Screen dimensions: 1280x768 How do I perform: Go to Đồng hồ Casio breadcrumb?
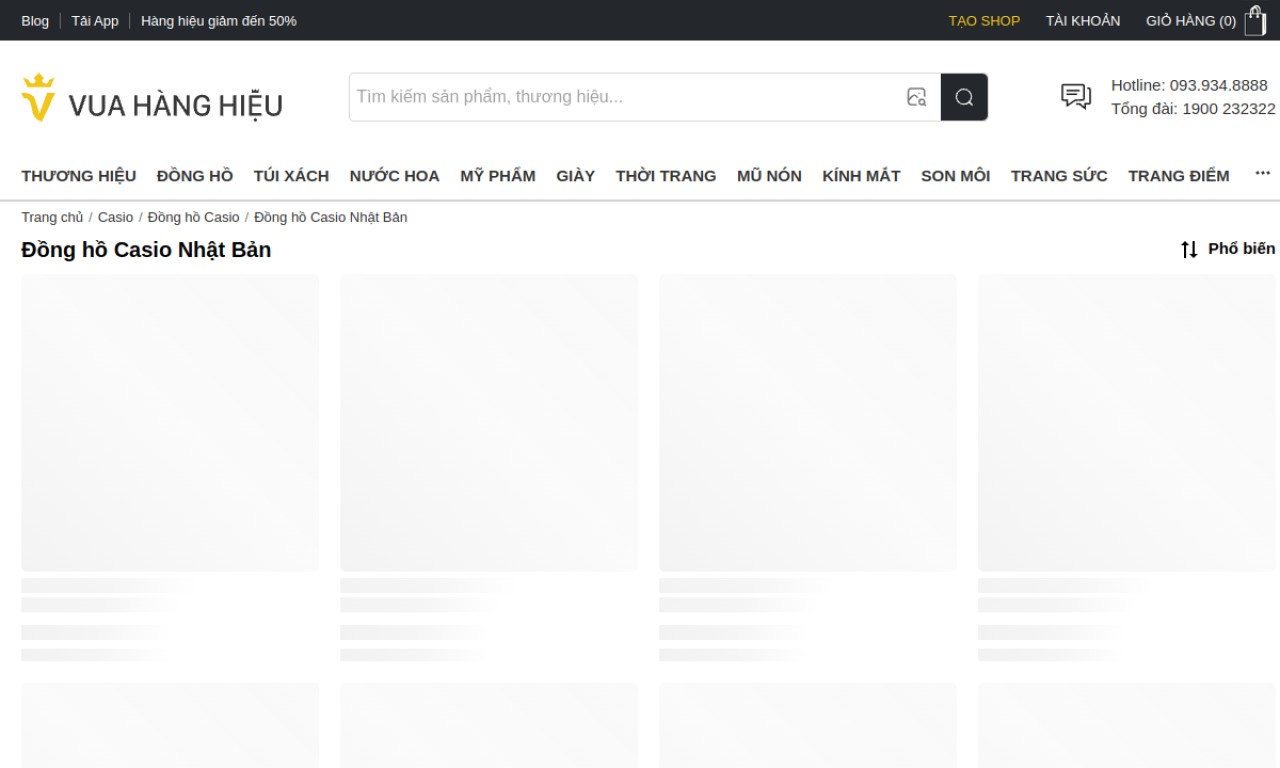pyautogui.click(x=193, y=217)
